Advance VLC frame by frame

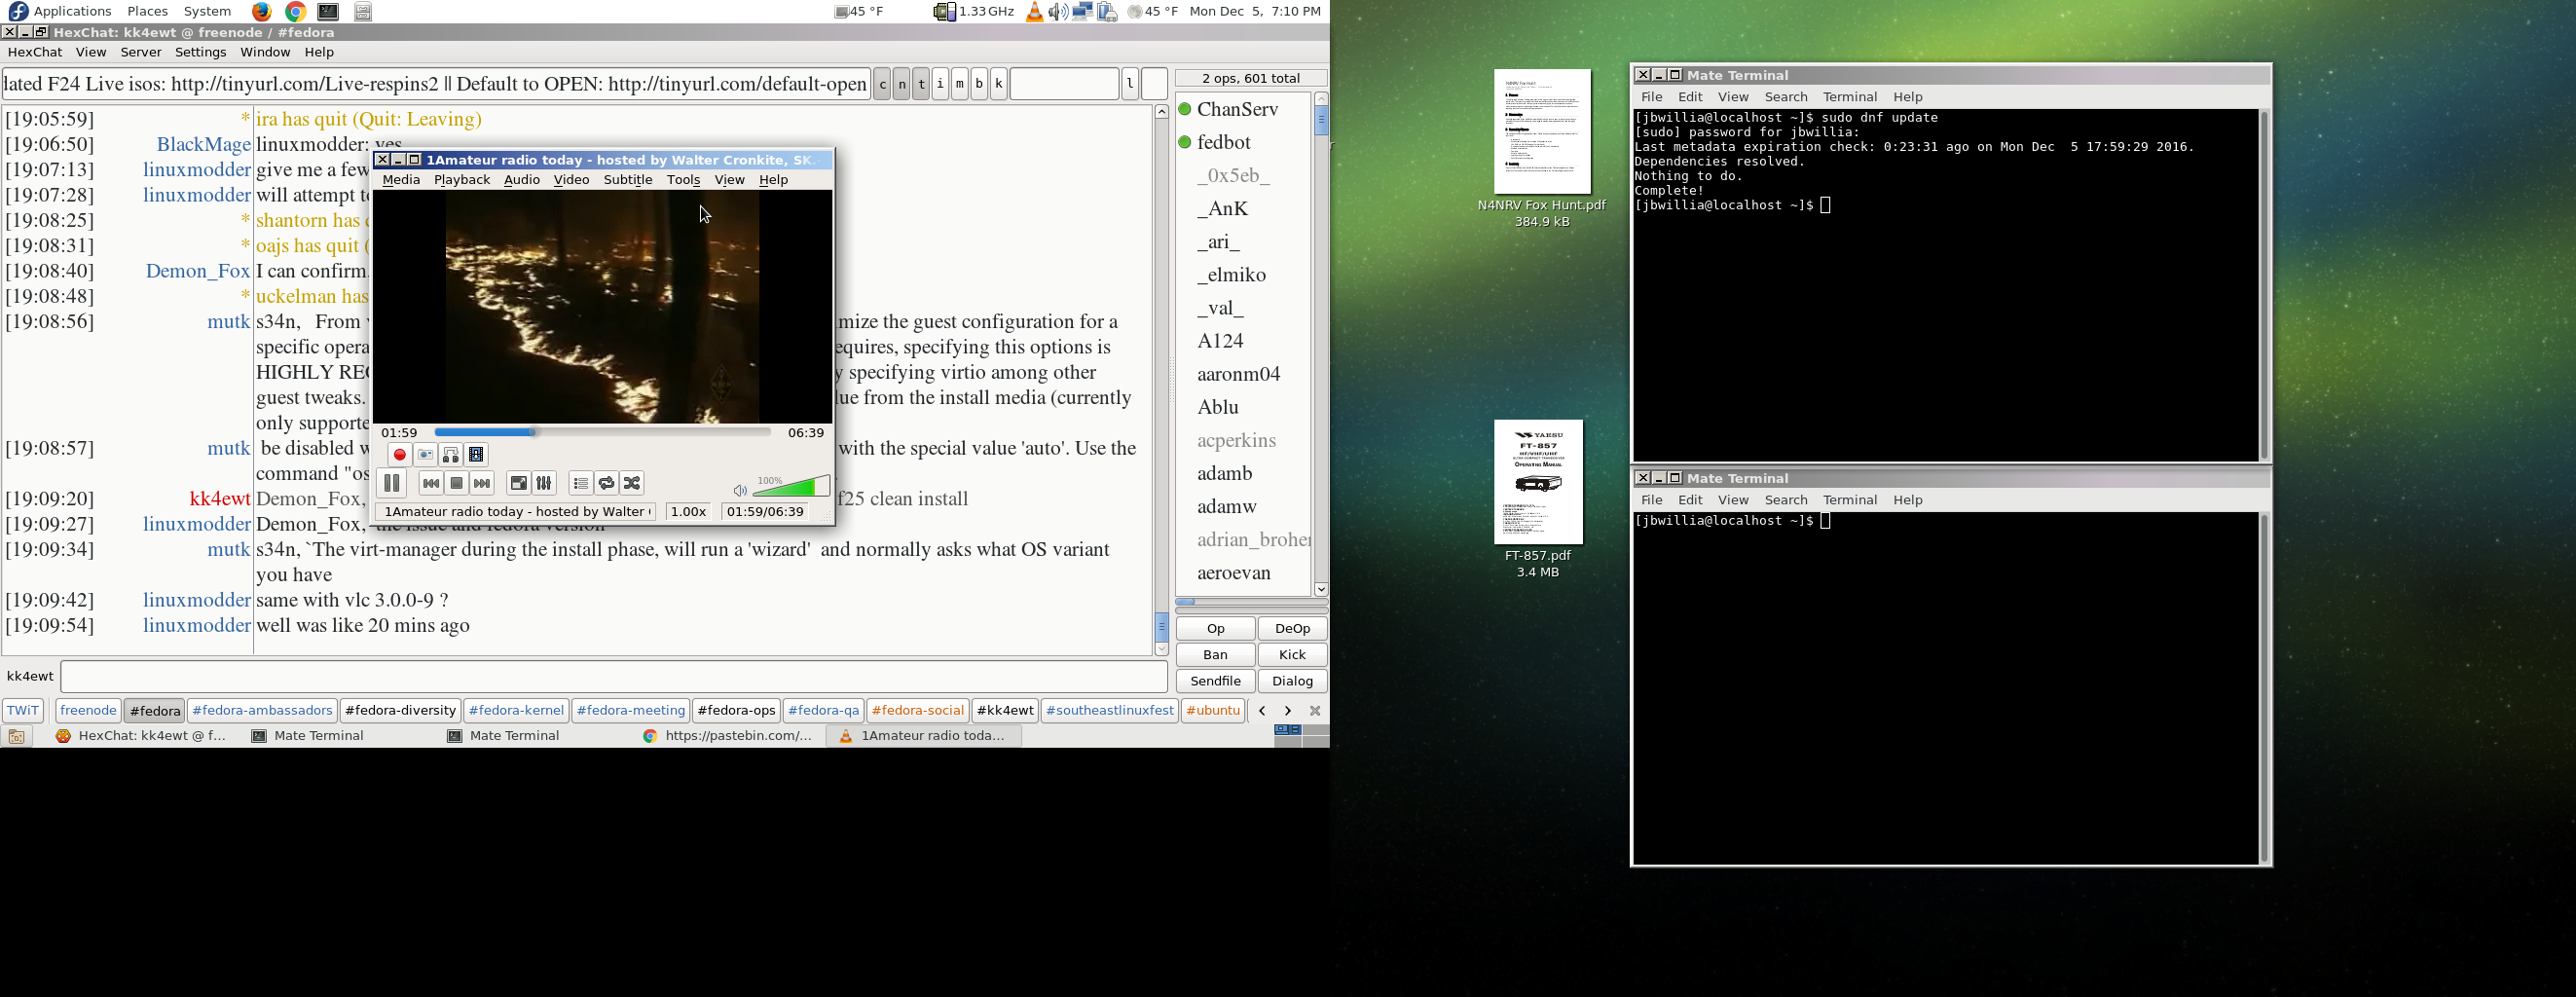477,456
